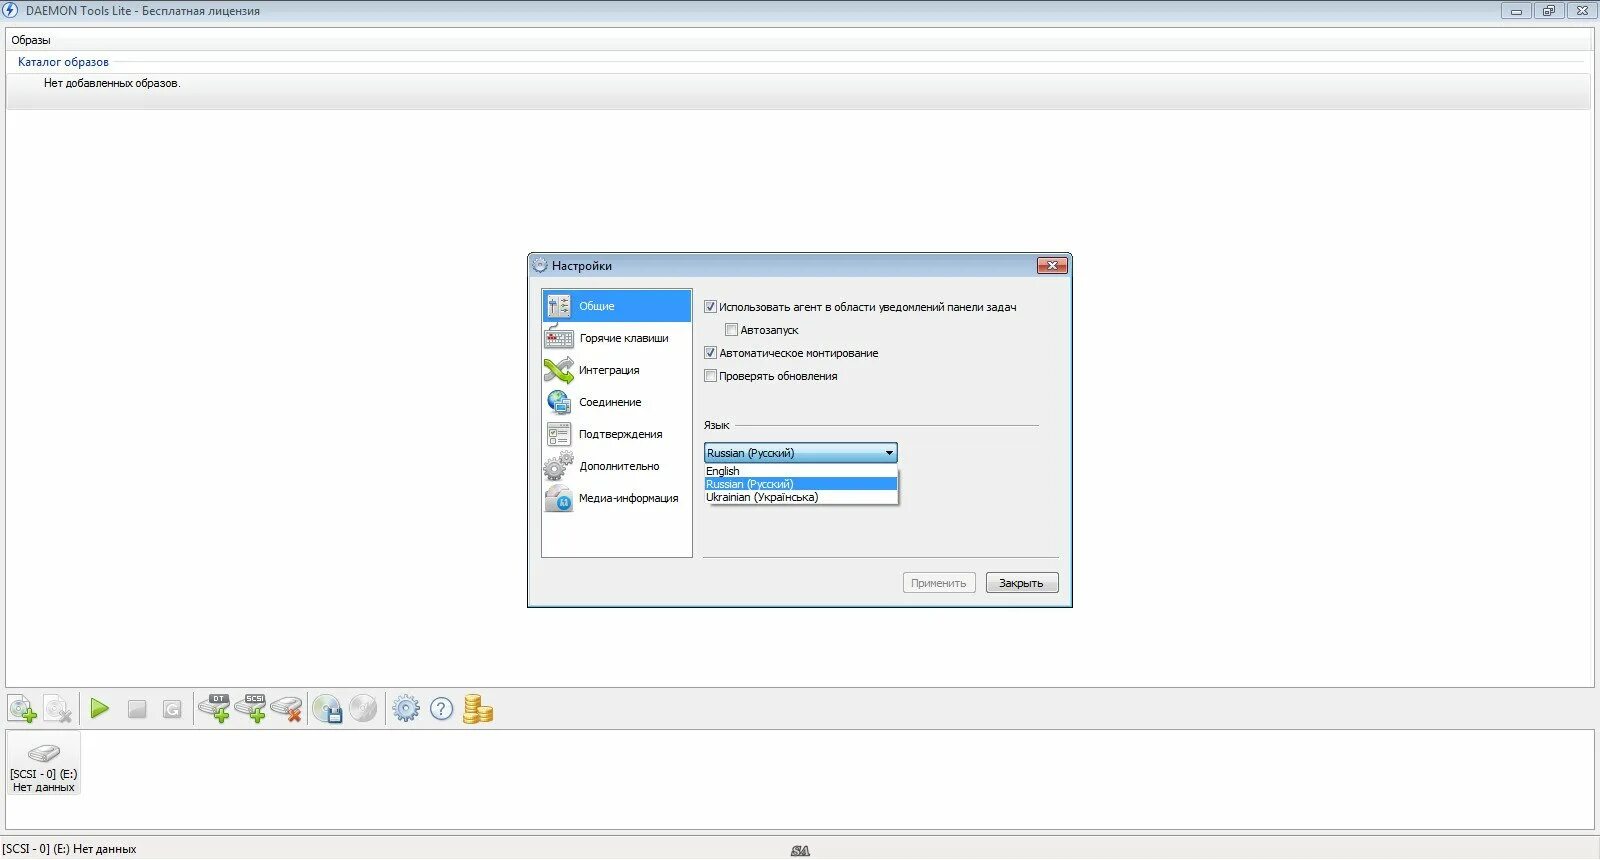The image size is (1600, 860).
Task: Click the Подтверждения checklist icon
Action: [x=558, y=434]
